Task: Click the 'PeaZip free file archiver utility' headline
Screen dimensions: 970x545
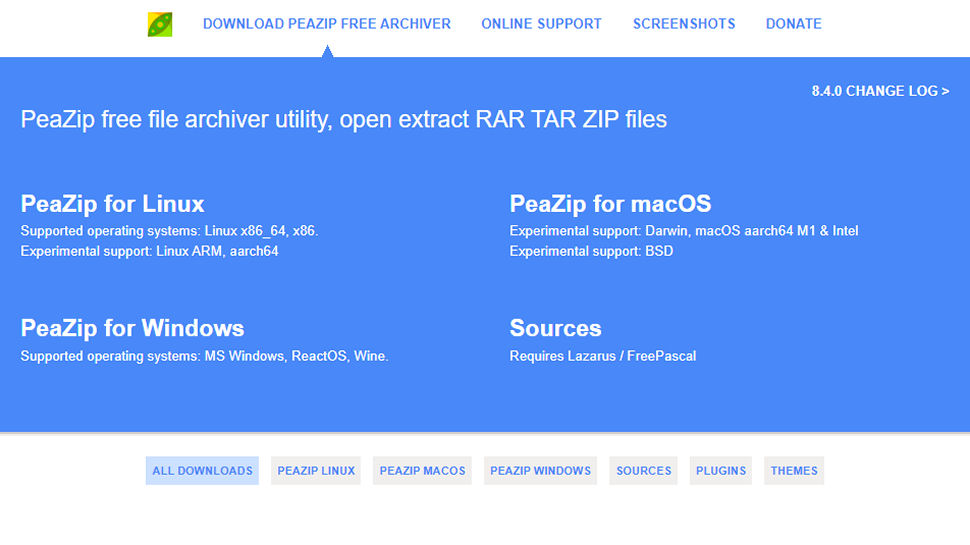Action: coord(344,119)
